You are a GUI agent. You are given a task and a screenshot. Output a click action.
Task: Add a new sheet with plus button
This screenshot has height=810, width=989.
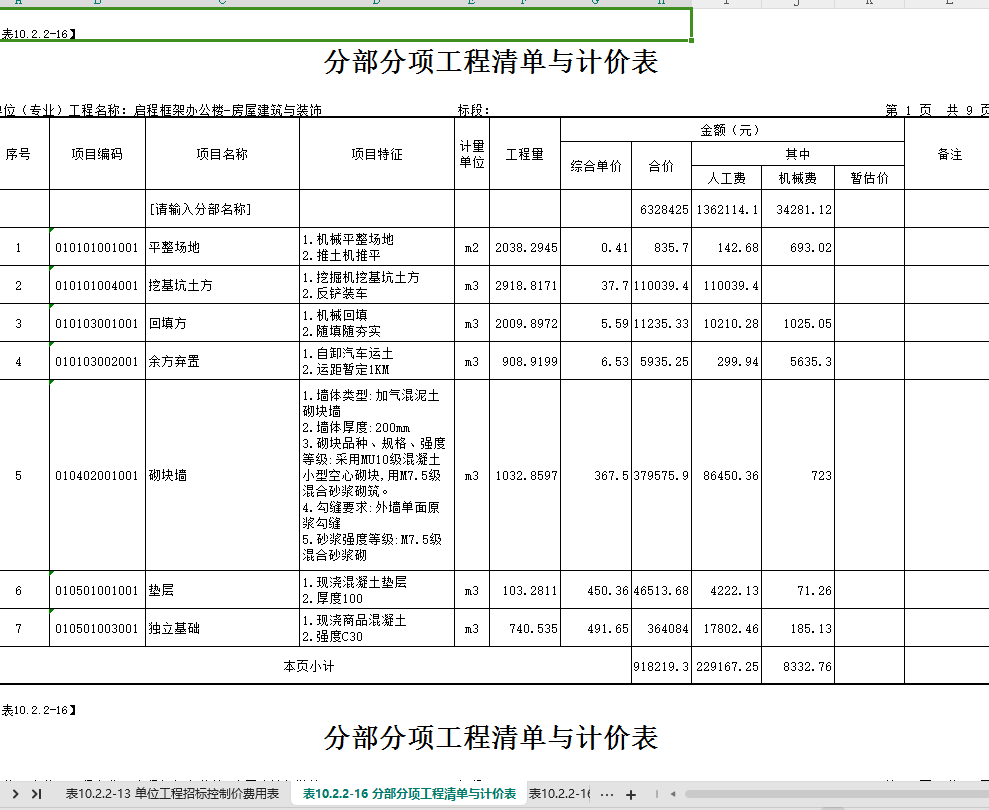click(631, 794)
